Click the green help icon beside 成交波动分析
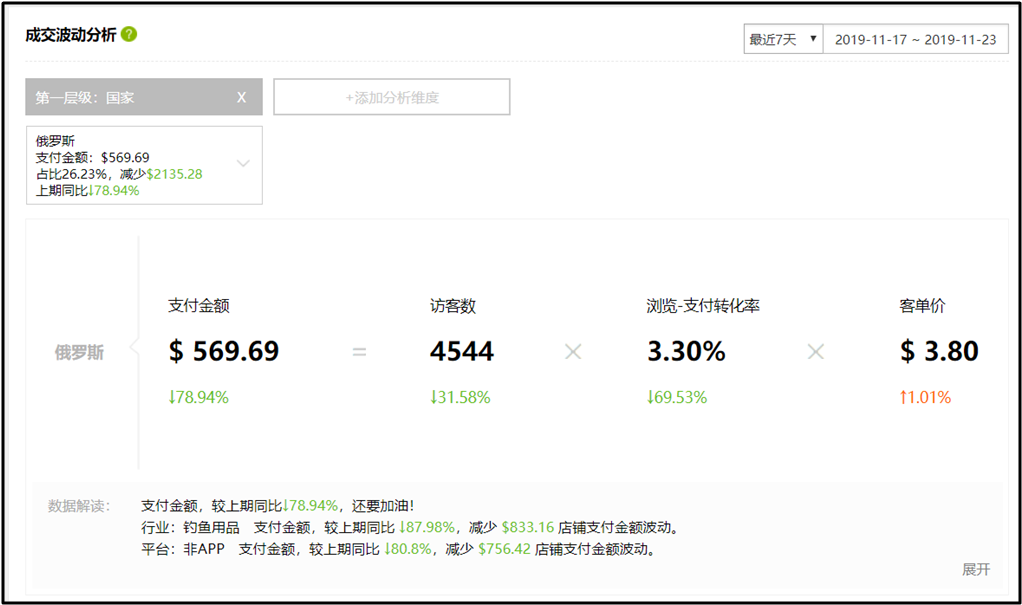 [129, 34]
